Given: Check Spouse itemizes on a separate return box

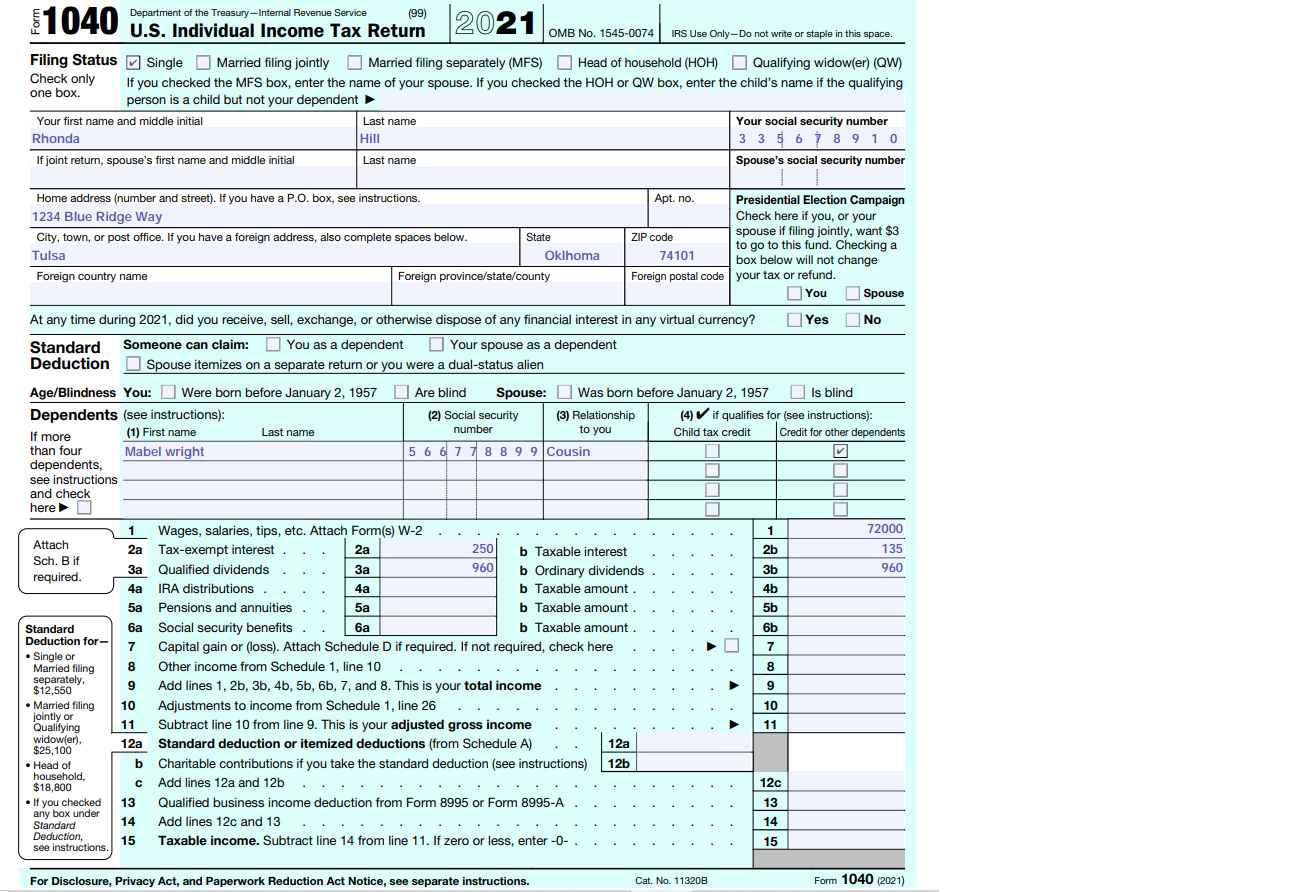Looking at the screenshot, I should tap(134, 363).
